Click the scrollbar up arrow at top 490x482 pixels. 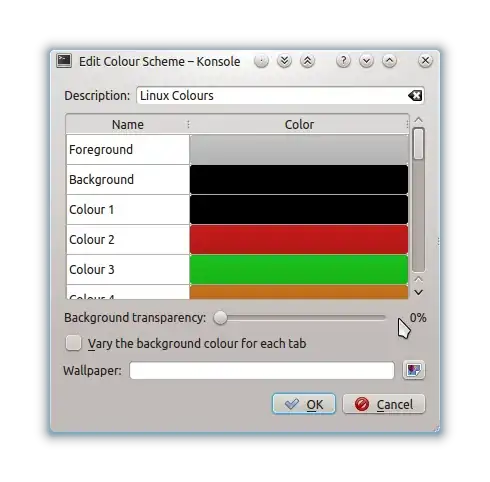[x=419, y=120]
